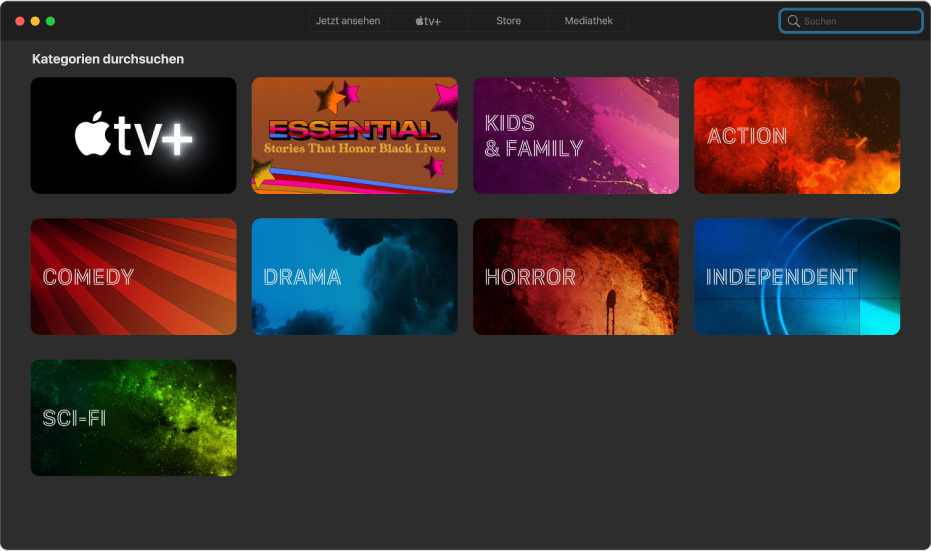Close the TV window with red button
The height and width of the screenshot is (551, 931).
coord(20,21)
